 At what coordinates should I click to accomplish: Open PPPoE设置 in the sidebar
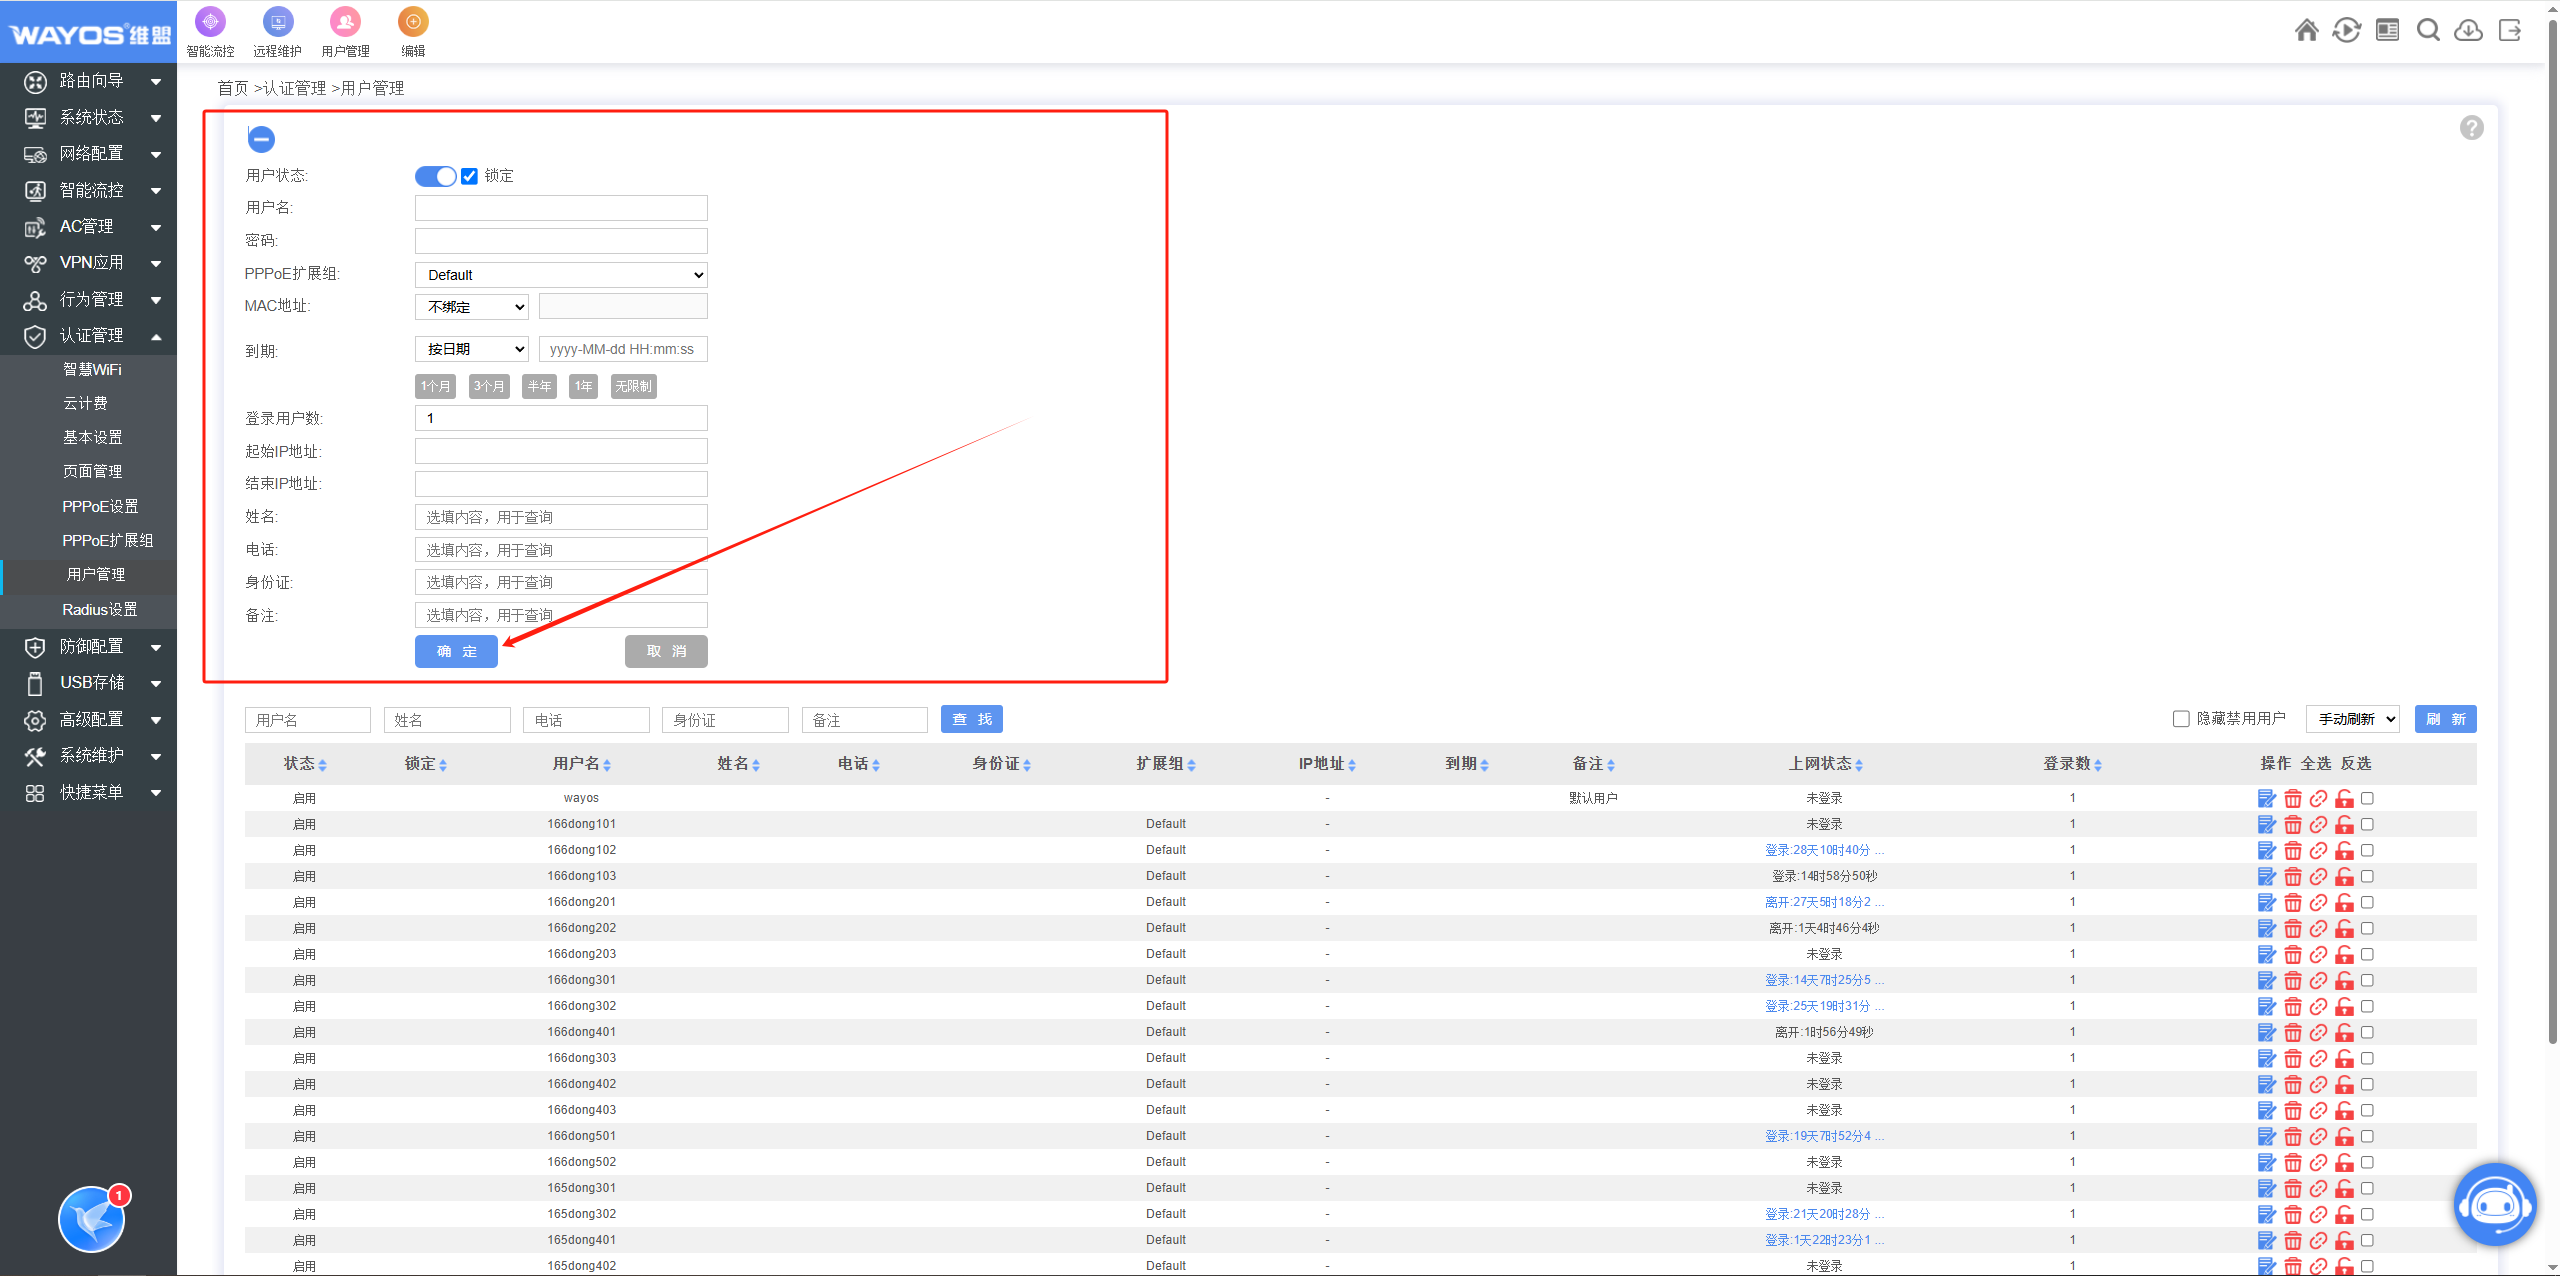pyautogui.click(x=100, y=506)
